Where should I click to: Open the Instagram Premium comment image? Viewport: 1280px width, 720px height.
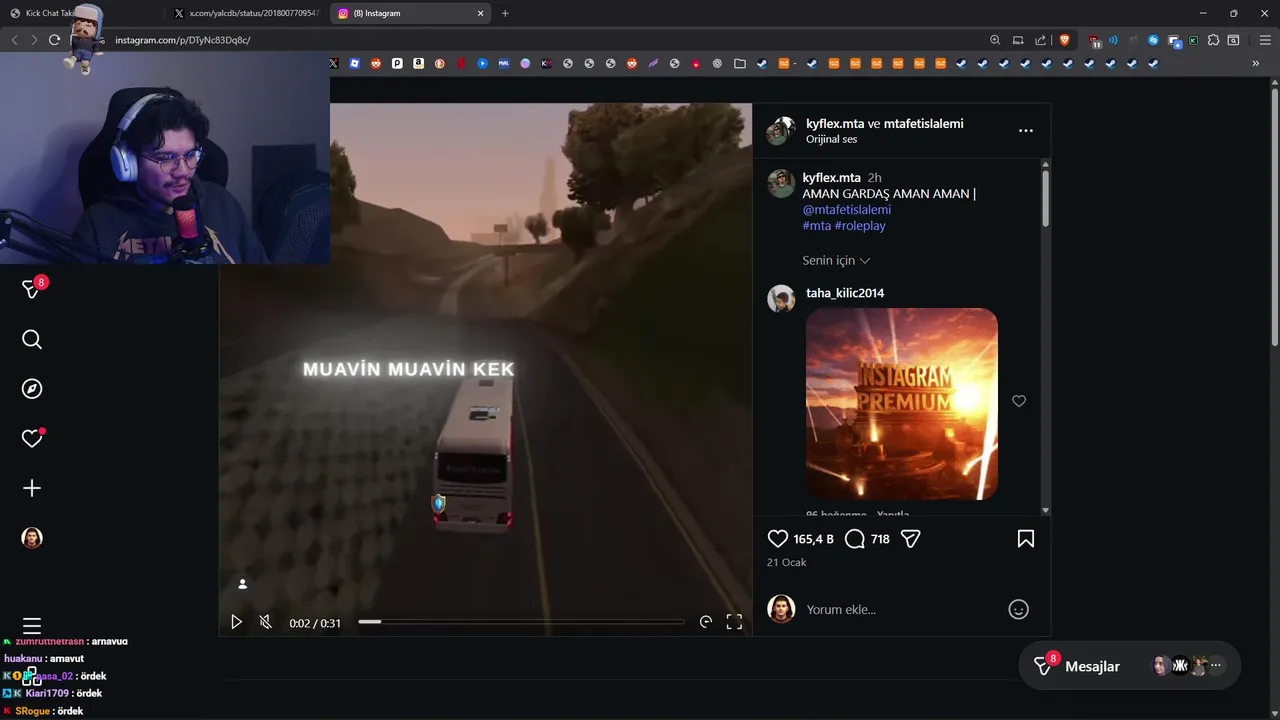click(x=901, y=404)
